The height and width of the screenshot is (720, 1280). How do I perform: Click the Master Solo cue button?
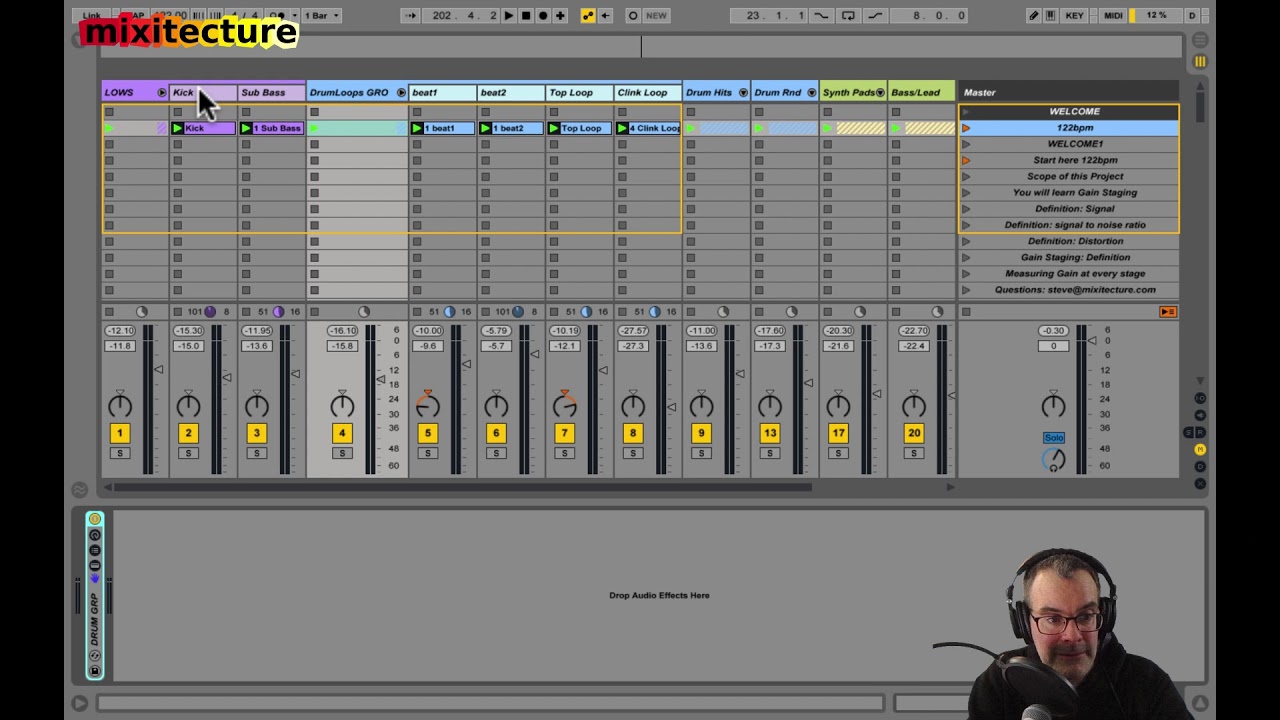click(x=1054, y=438)
